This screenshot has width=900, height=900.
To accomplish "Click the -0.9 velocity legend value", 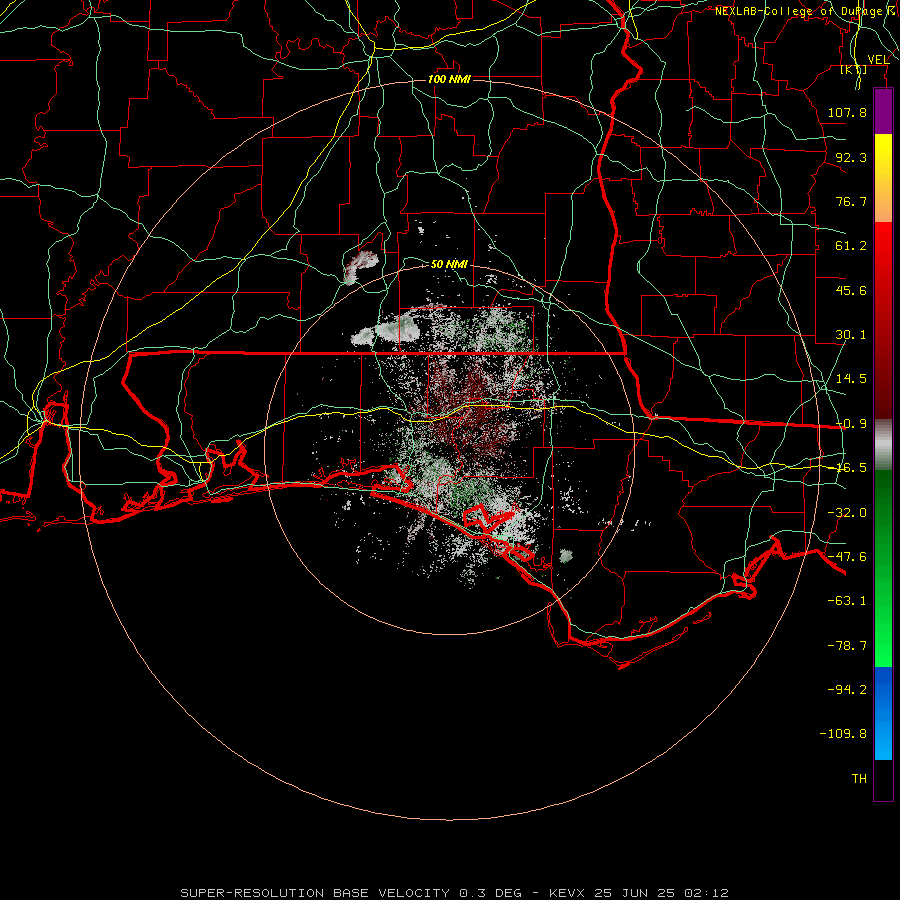I will 851,424.
